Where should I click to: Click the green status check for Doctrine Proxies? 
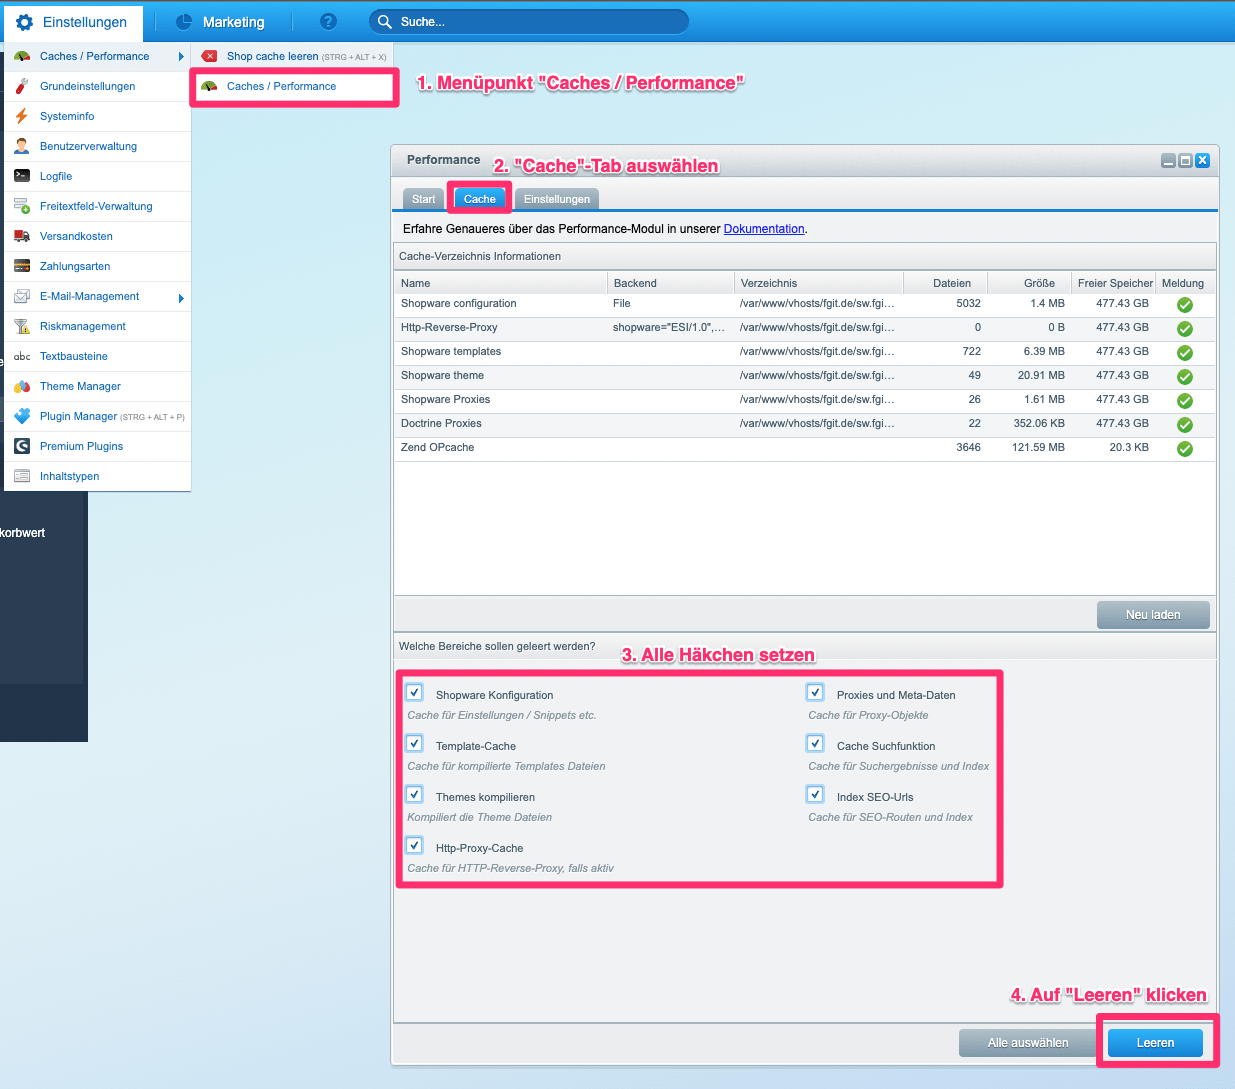pos(1185,425)
